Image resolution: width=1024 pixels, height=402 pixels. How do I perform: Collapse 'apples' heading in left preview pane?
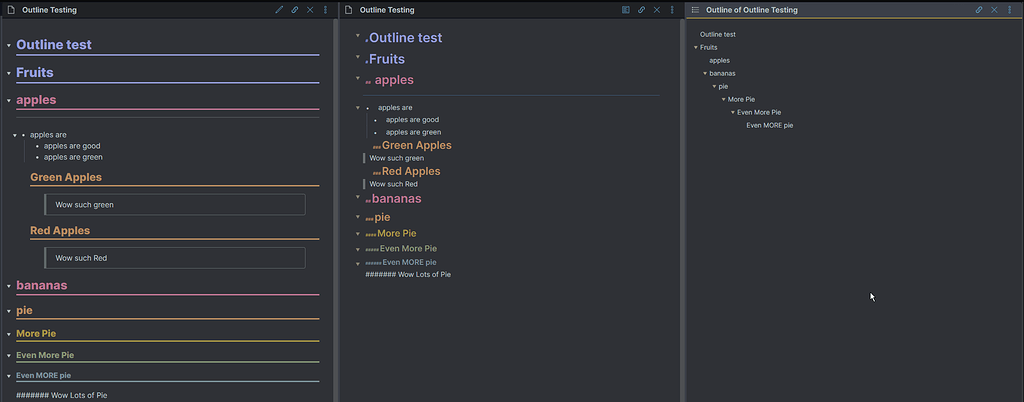pyautogui.click(x=8, y=100)
